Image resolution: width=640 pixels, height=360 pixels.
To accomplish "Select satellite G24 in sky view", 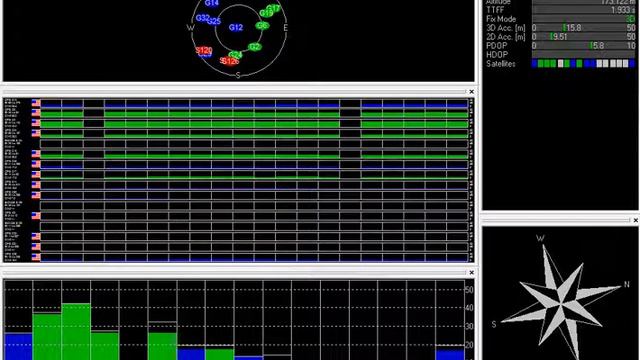I will tap(236, 55).
